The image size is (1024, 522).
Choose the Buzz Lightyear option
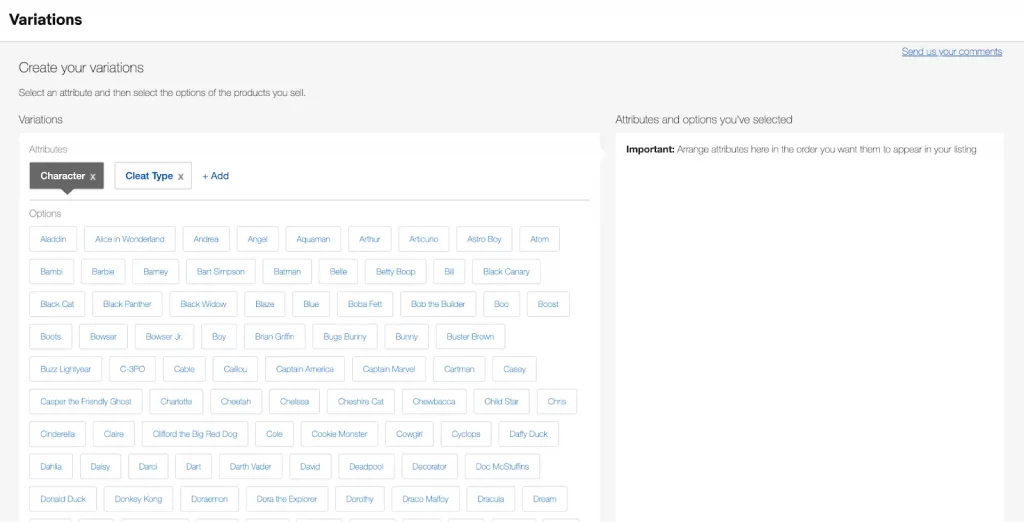(65, 369)
